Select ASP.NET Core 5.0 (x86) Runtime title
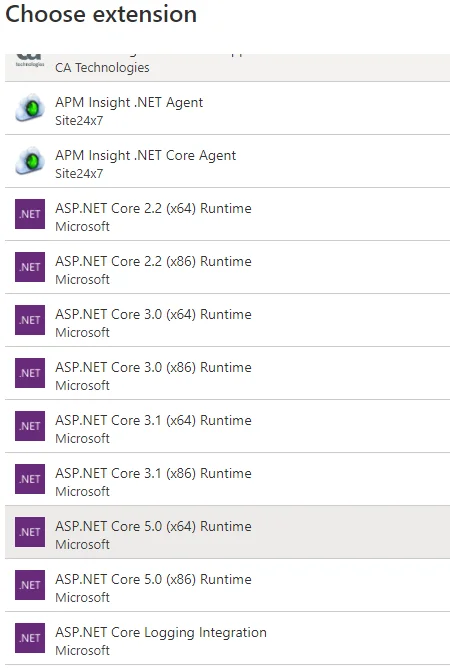 [153, 579]
